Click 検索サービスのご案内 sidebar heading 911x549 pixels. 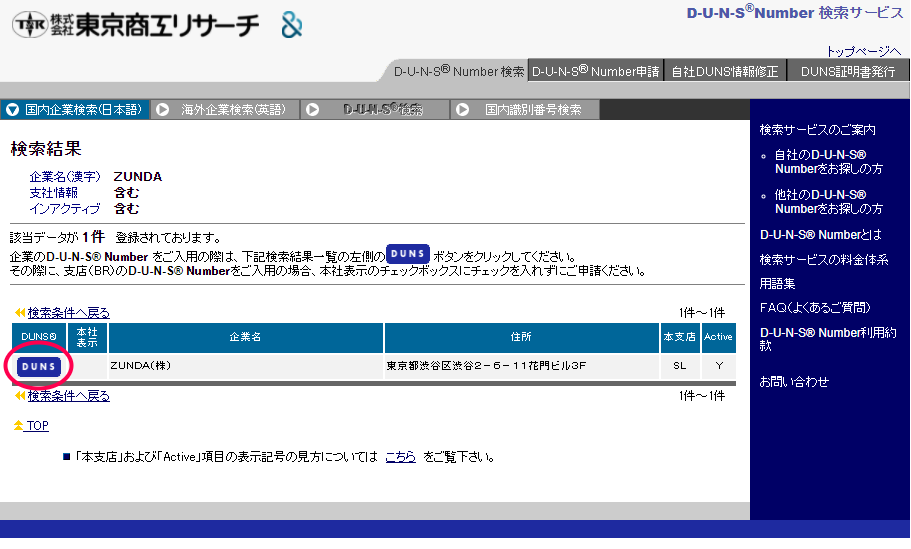point(817,130)
